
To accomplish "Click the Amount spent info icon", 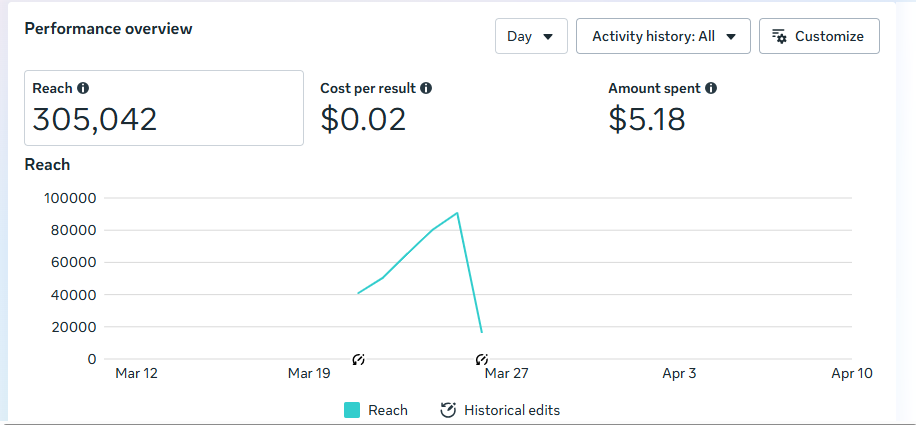I will click(x=711, y=89).
